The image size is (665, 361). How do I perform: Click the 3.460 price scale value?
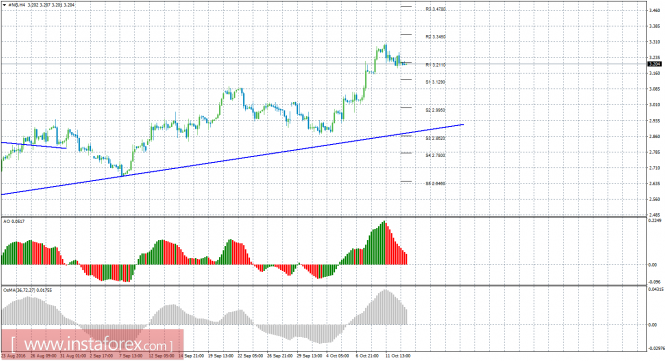(x=654, y=10)
